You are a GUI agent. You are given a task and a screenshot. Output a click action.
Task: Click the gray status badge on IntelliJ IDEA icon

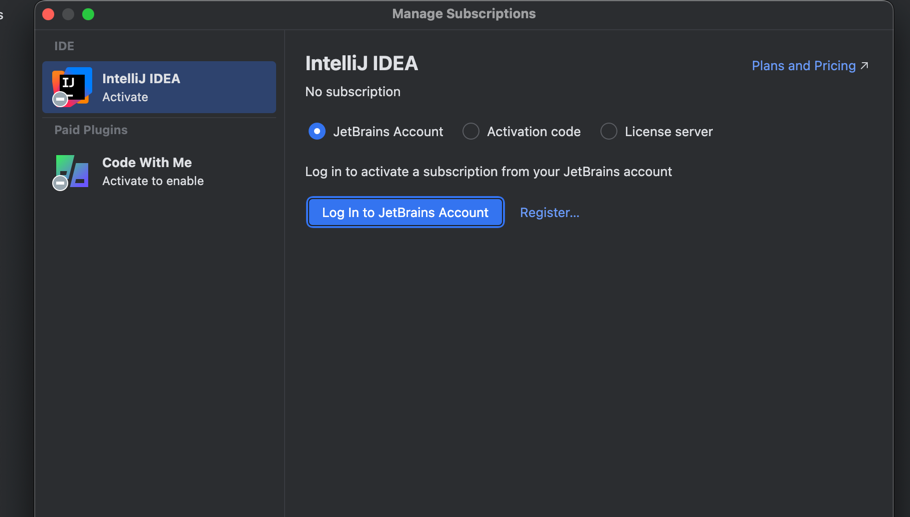point(60,100)
